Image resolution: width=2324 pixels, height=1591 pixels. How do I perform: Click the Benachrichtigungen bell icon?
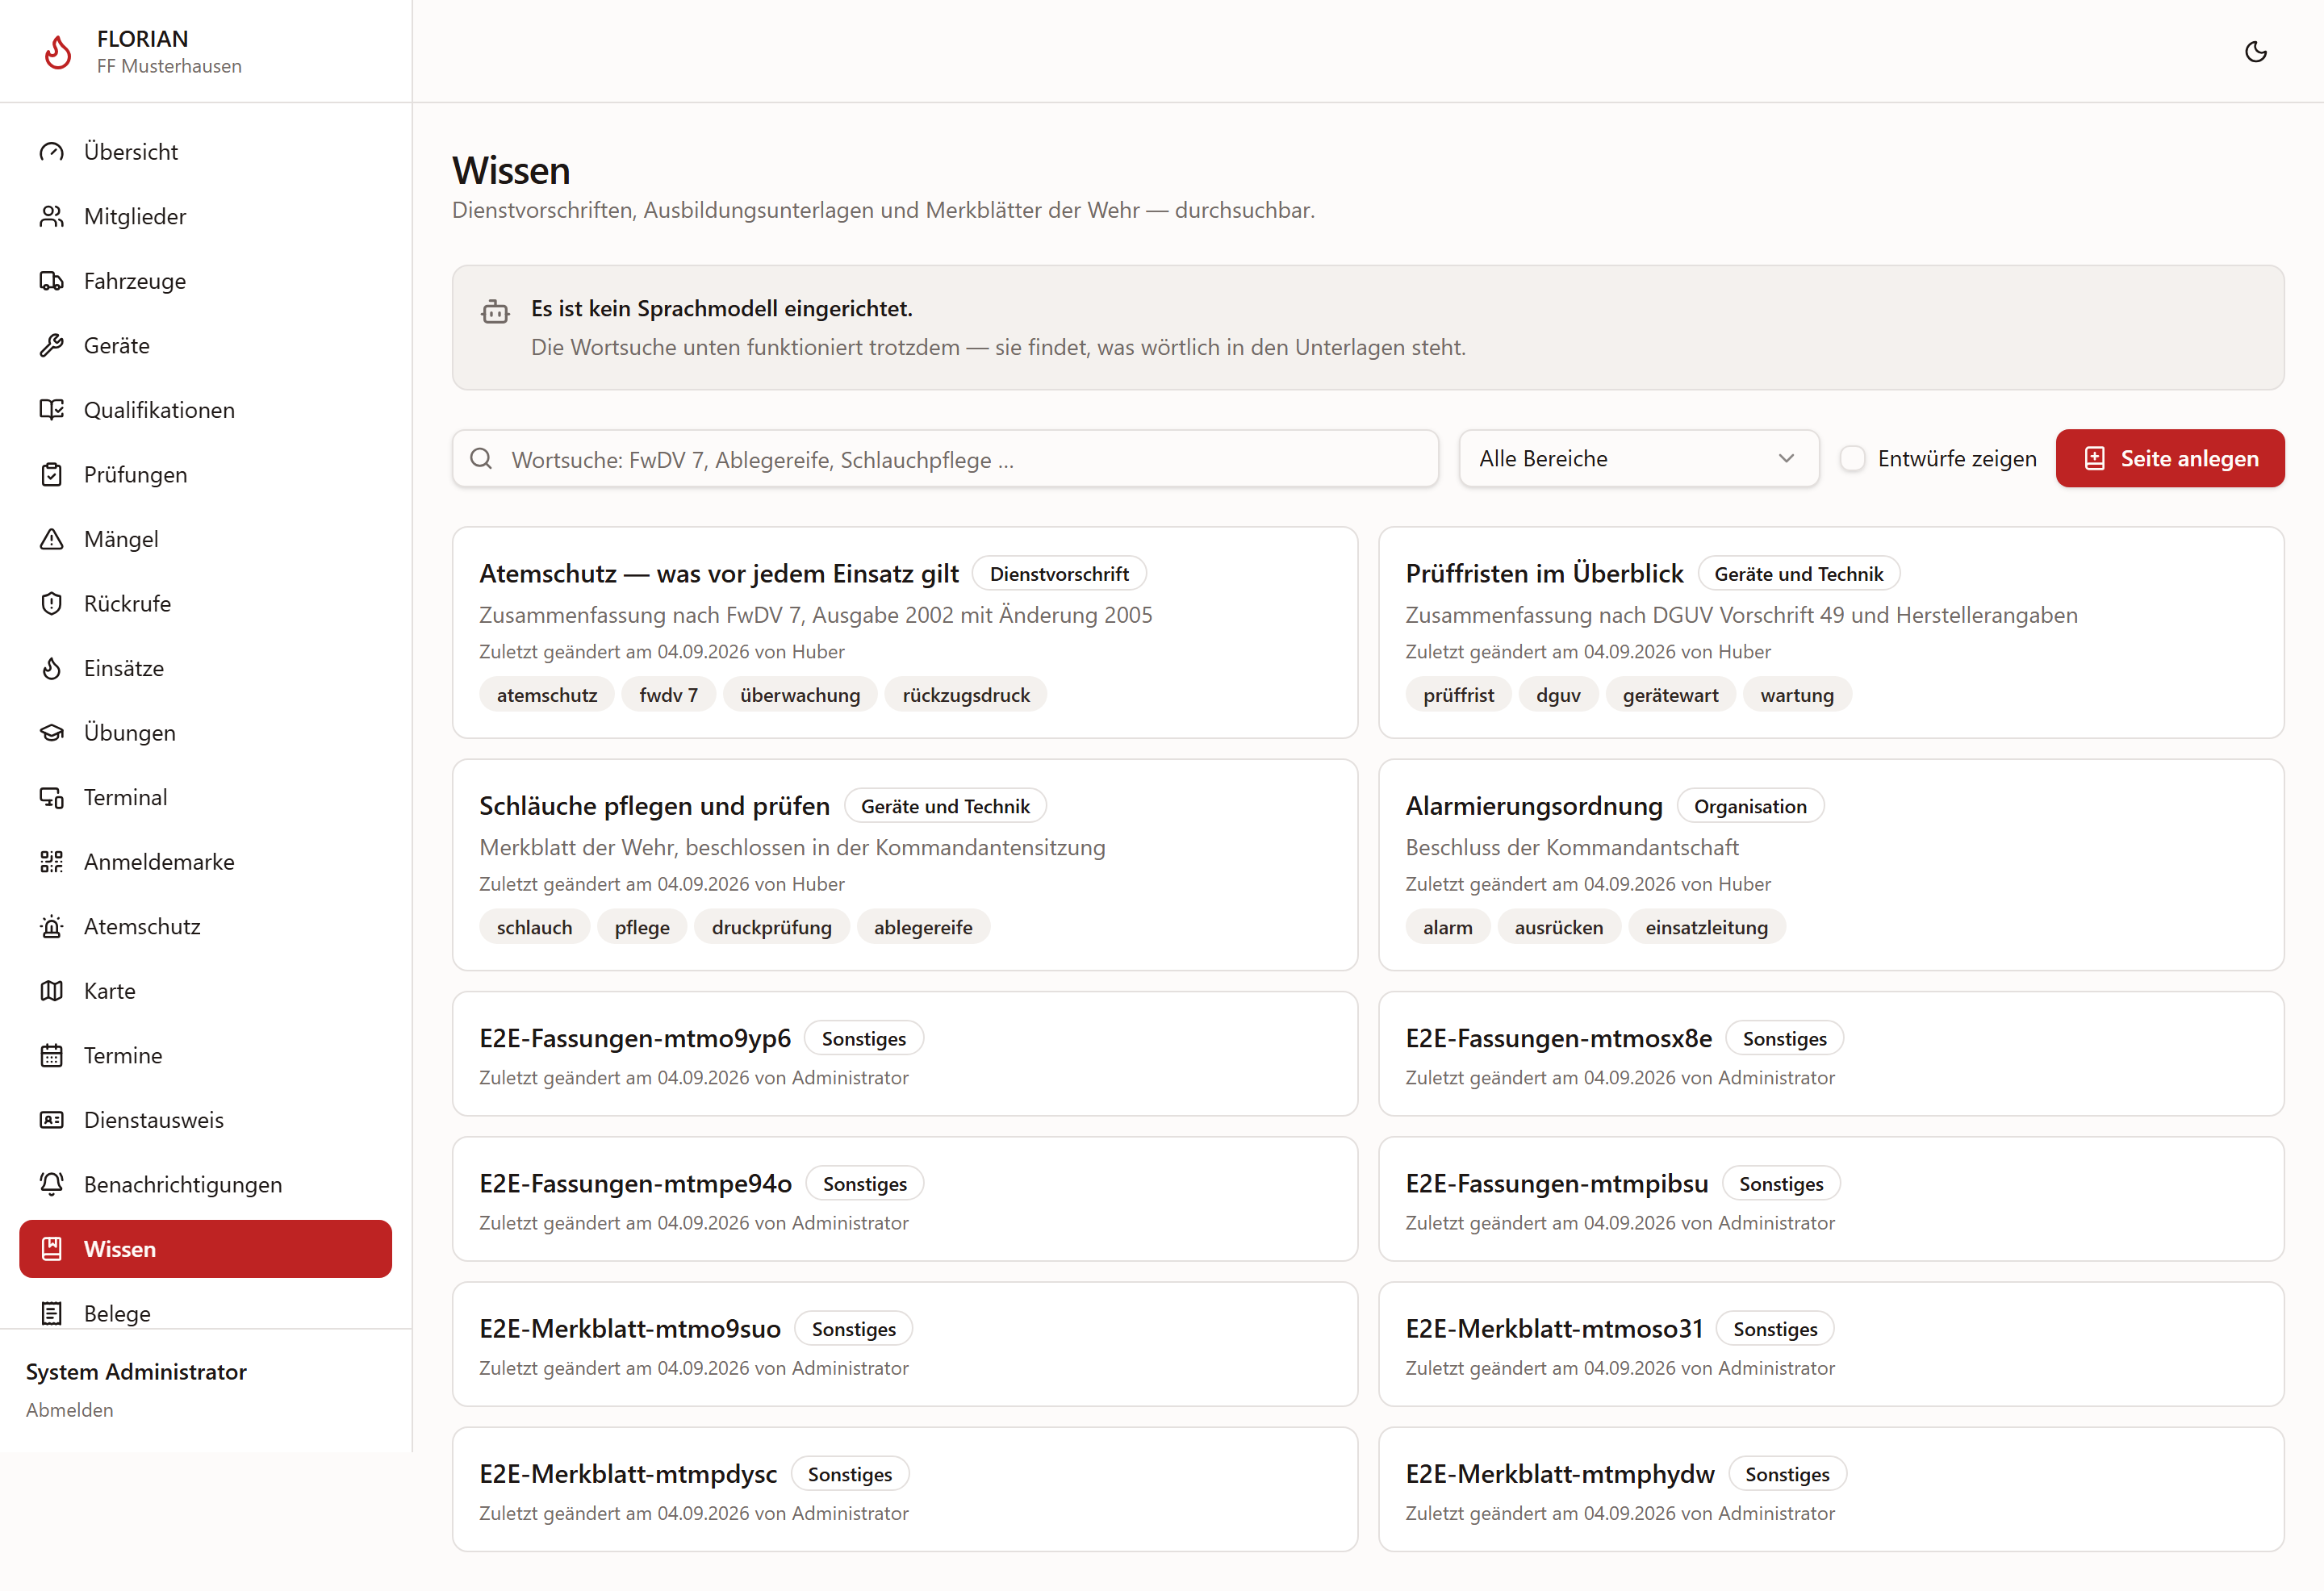pyautogui.click(x=52, y=1184)
